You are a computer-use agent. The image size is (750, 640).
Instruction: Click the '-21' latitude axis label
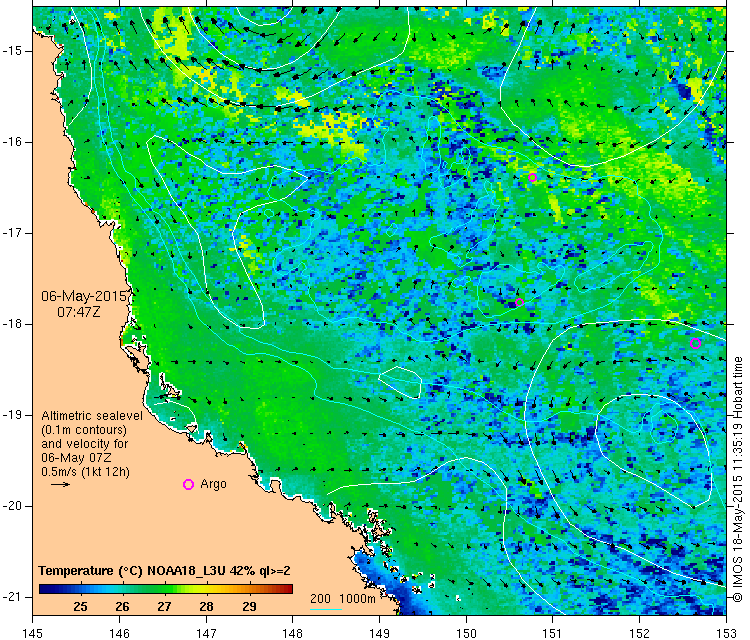(11, 597)
